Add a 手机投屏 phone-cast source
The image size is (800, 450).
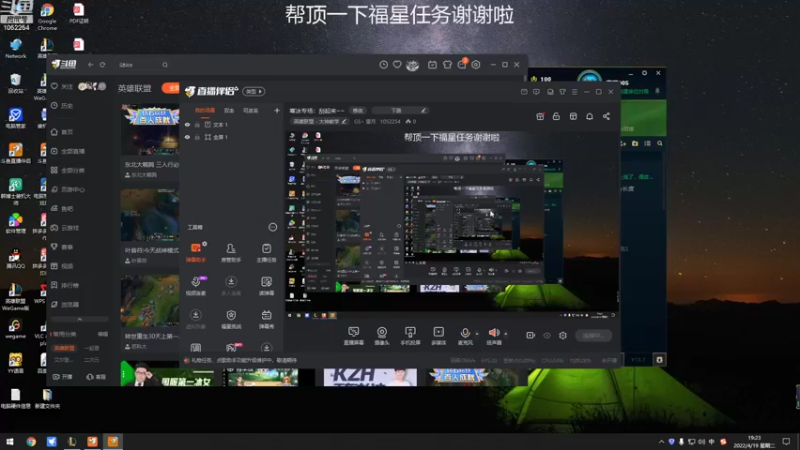(410, 336)
